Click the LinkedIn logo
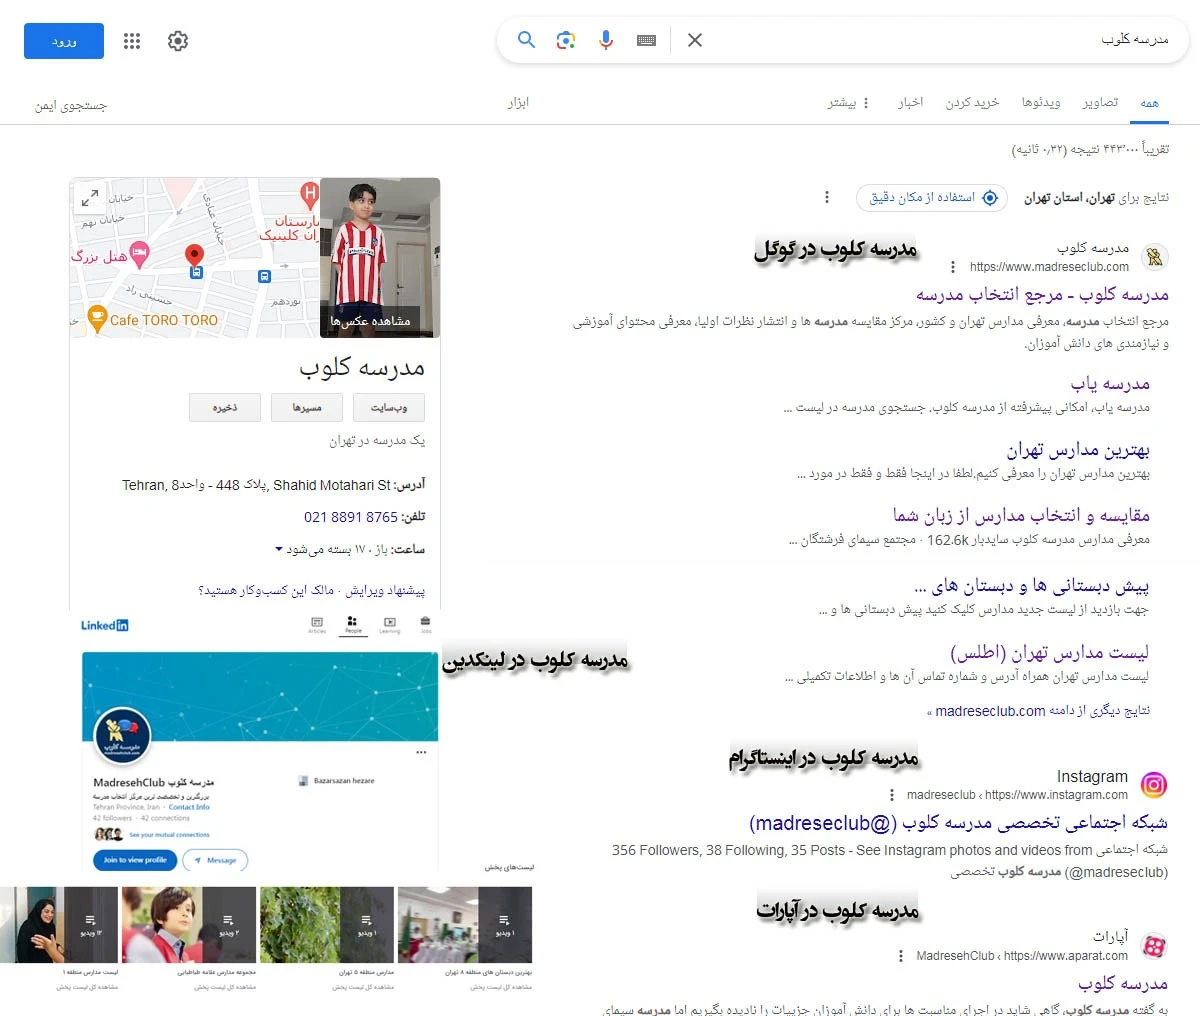This screenshot has height=1016, width=1200. click(x=105, y=625)
